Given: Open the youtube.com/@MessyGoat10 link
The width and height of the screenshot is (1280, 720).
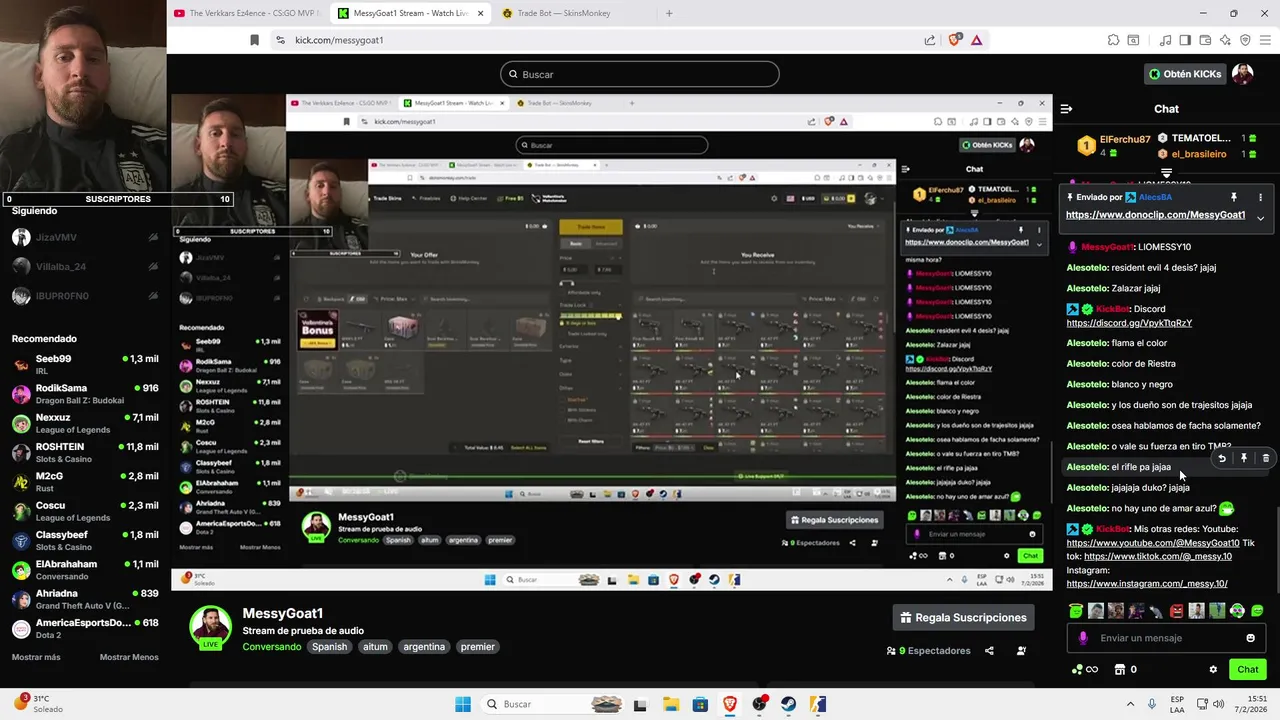Looking at the screenshot, I should (x=1153, y=543).
